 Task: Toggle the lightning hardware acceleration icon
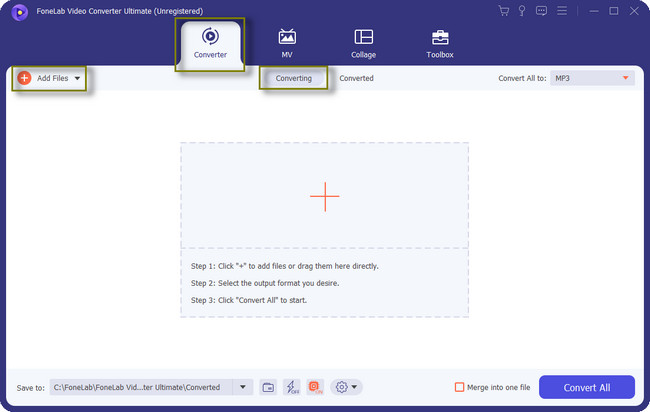(x=292, y=387)
